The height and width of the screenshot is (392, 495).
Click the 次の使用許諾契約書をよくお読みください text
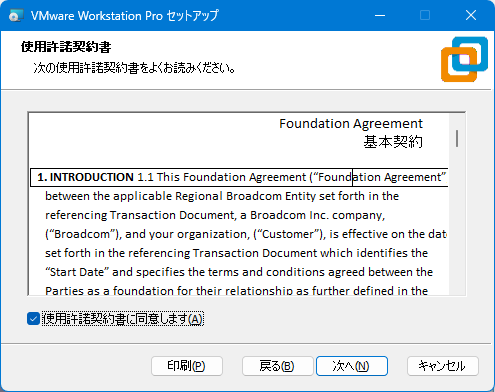pyautogui.click(x=134, y=68)
